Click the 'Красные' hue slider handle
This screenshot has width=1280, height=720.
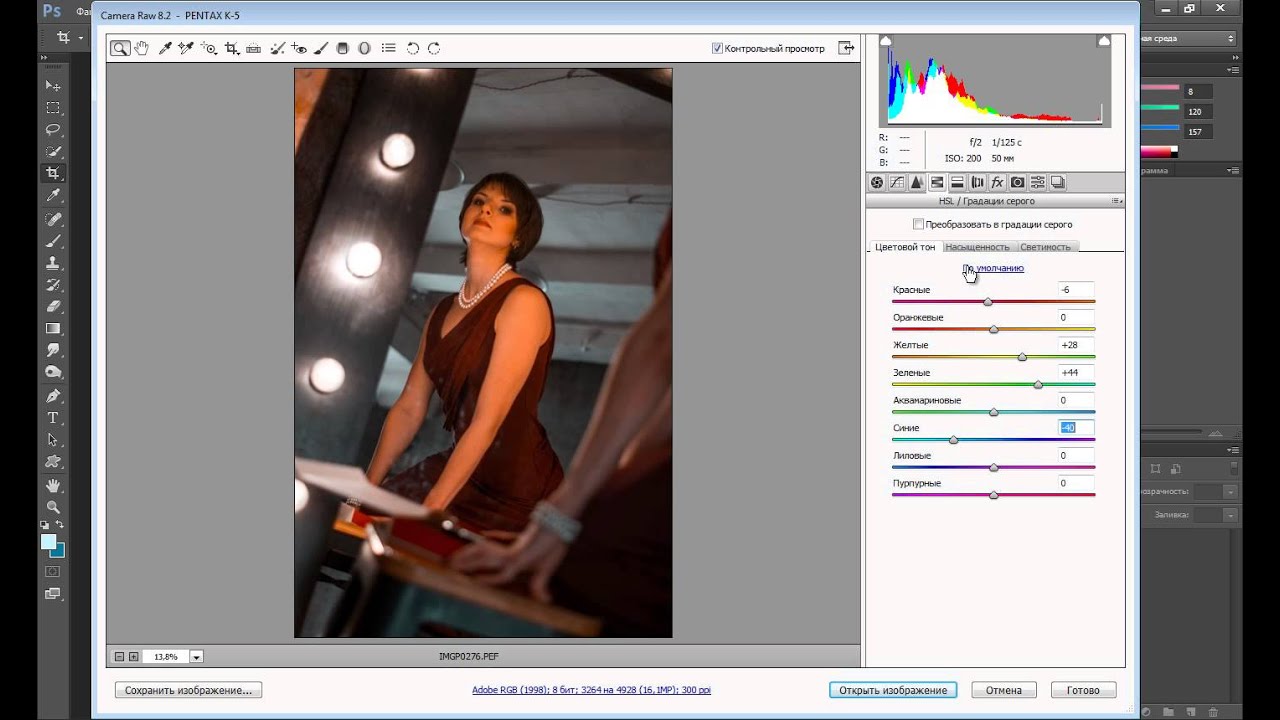(x=988, y=301)
